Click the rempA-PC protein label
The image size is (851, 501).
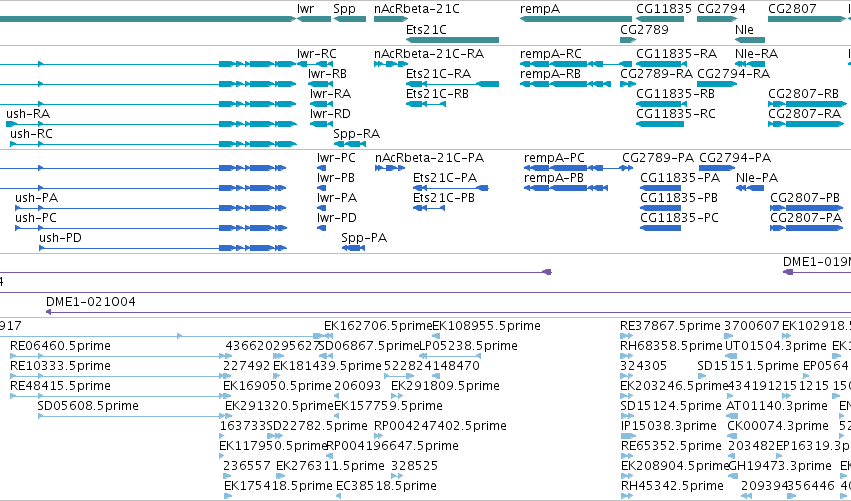(x=554, y=158)
